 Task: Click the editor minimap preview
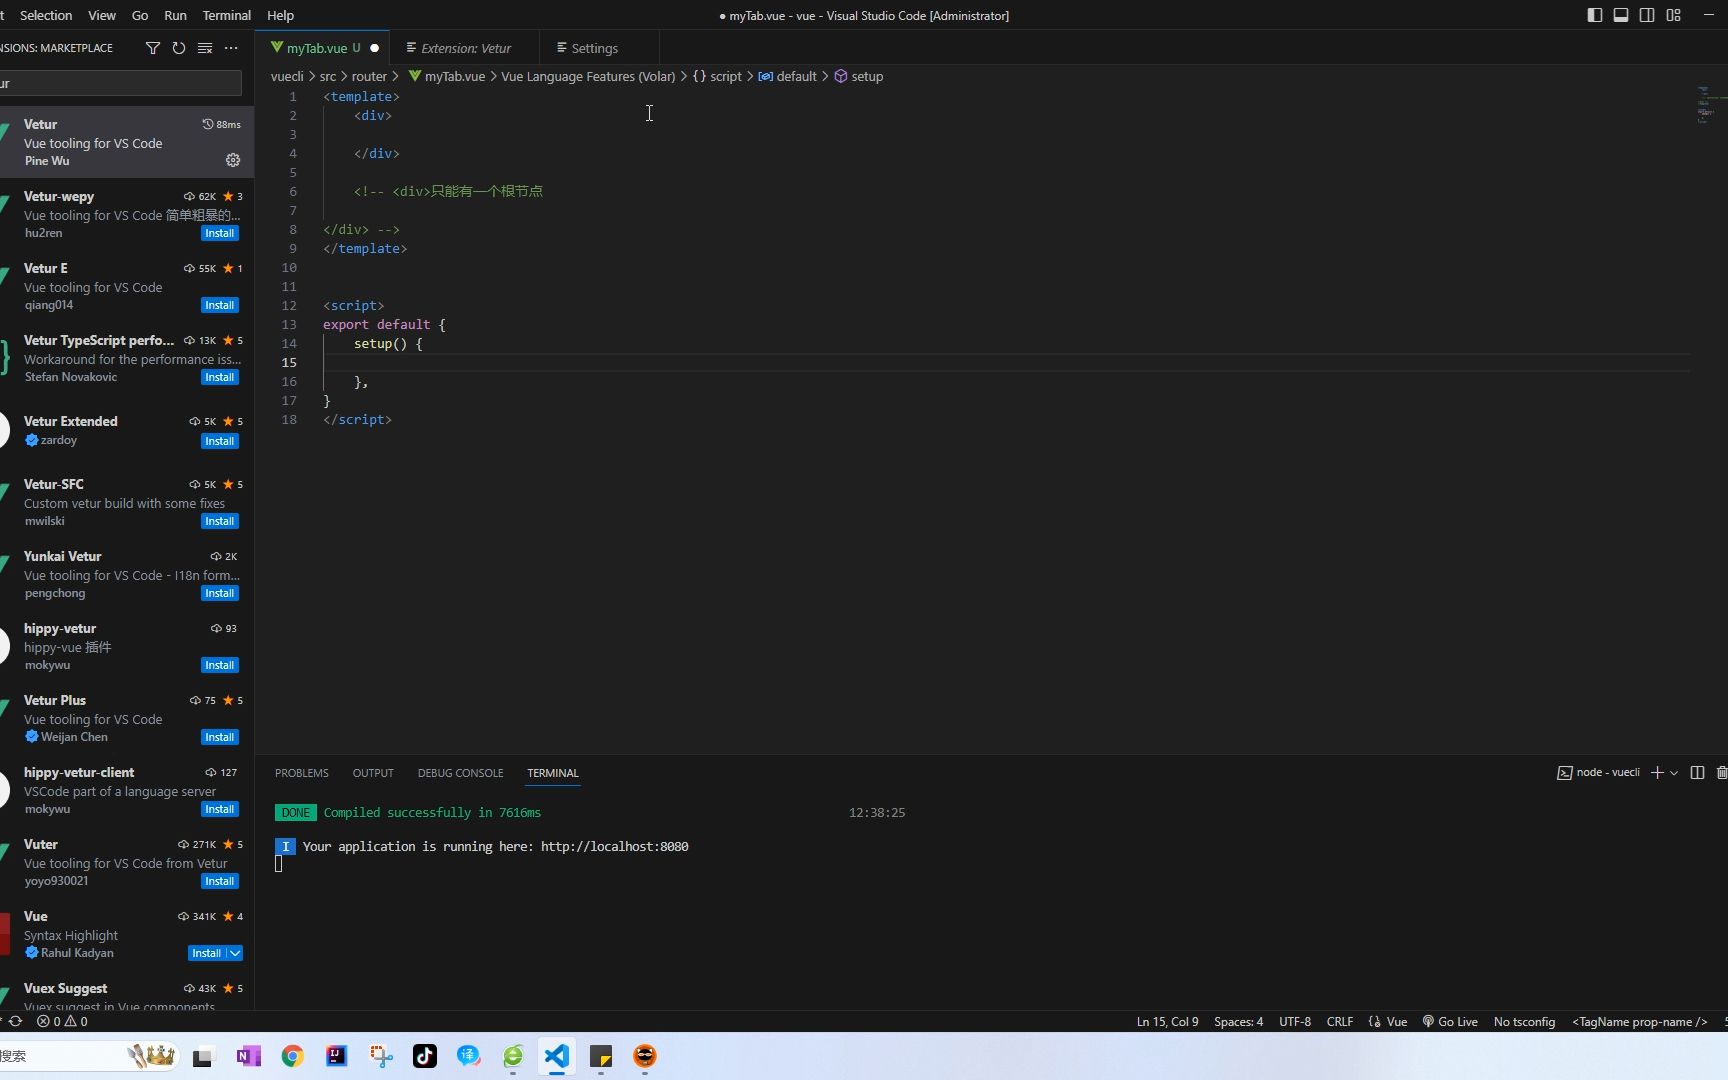(x=1709, y=105)
